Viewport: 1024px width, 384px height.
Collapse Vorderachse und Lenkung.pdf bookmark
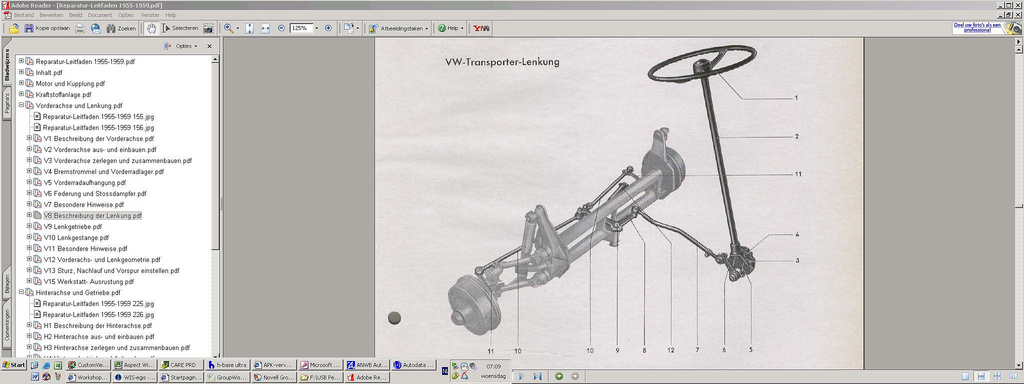point(21,104)
